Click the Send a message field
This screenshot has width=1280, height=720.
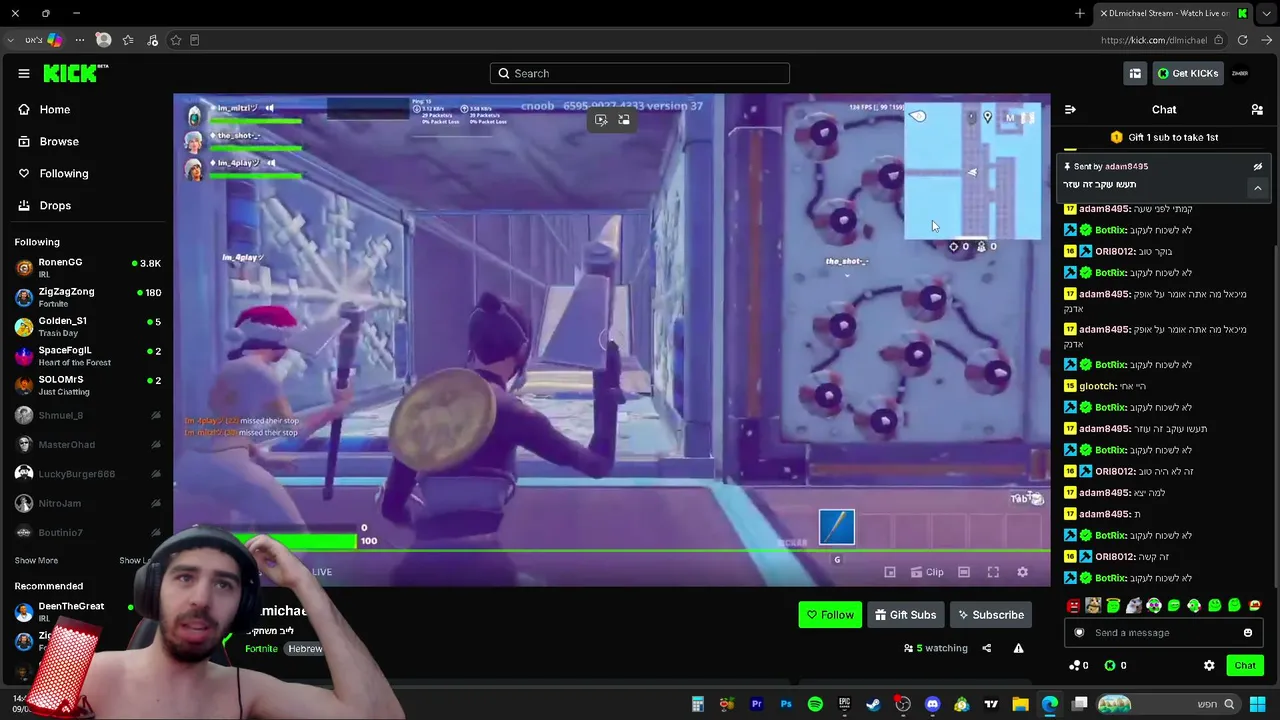click(x=1163, y=632)
